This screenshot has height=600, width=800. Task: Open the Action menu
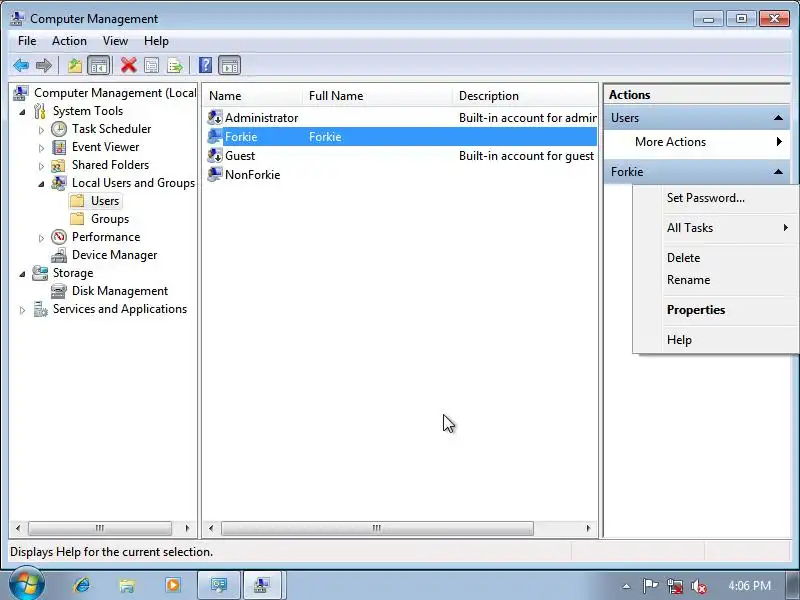[69, 41]
